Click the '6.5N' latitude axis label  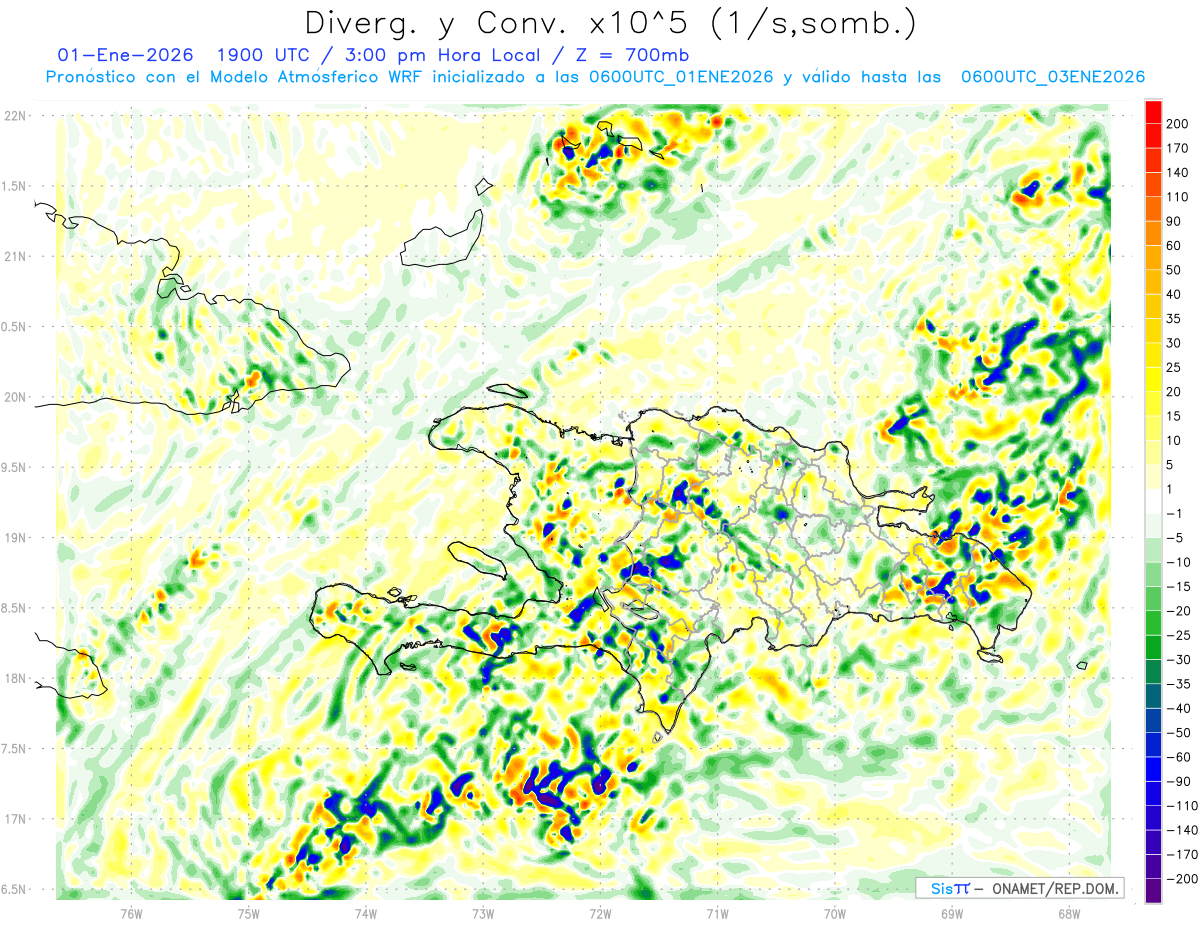coord(15,889)
